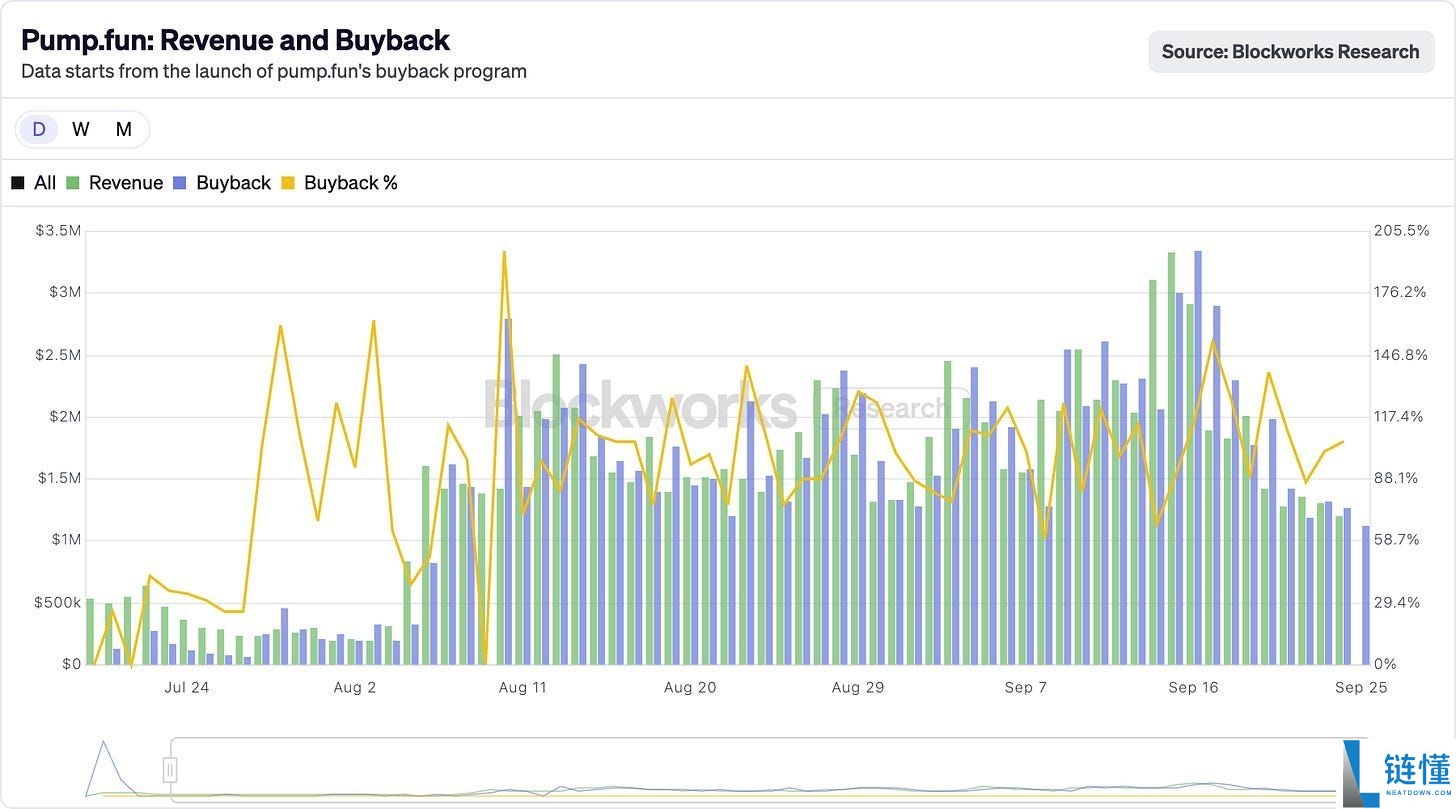1456x809 pixels.
Task: Toggle the Revenue legend series
Action: click(115, 183)
